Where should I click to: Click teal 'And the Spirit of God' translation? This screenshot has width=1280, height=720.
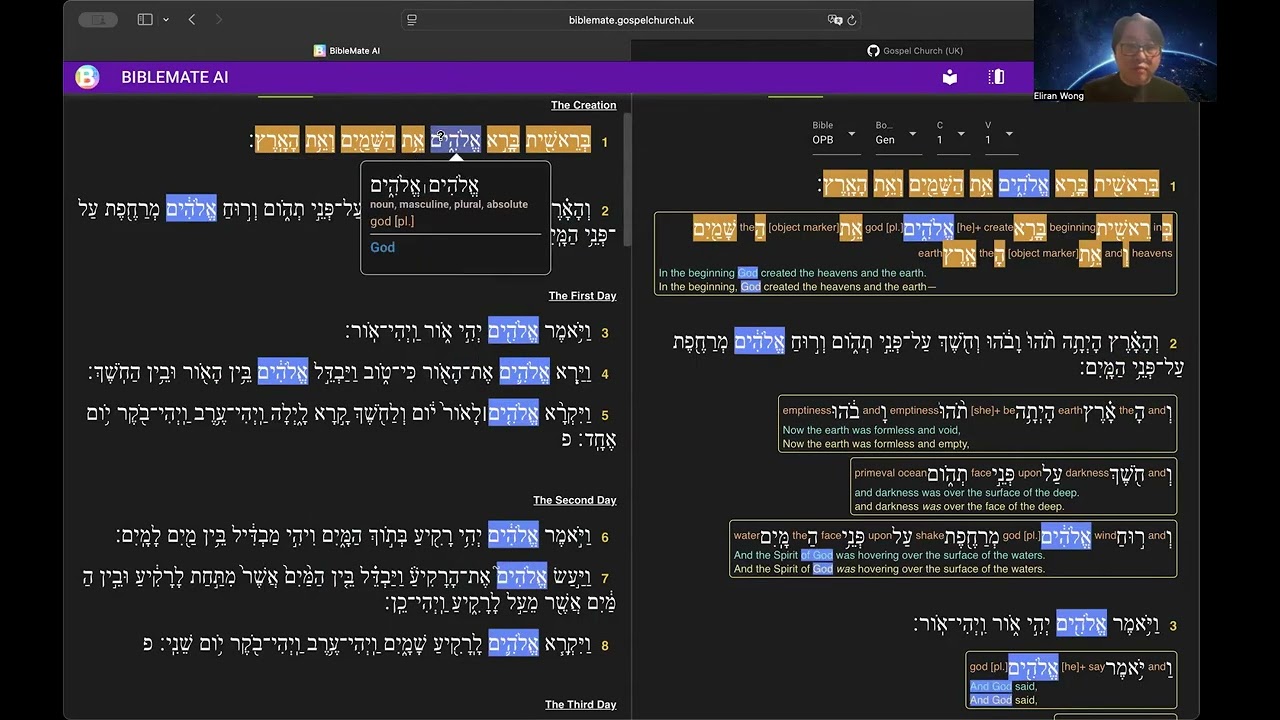[x=888, y=555]
